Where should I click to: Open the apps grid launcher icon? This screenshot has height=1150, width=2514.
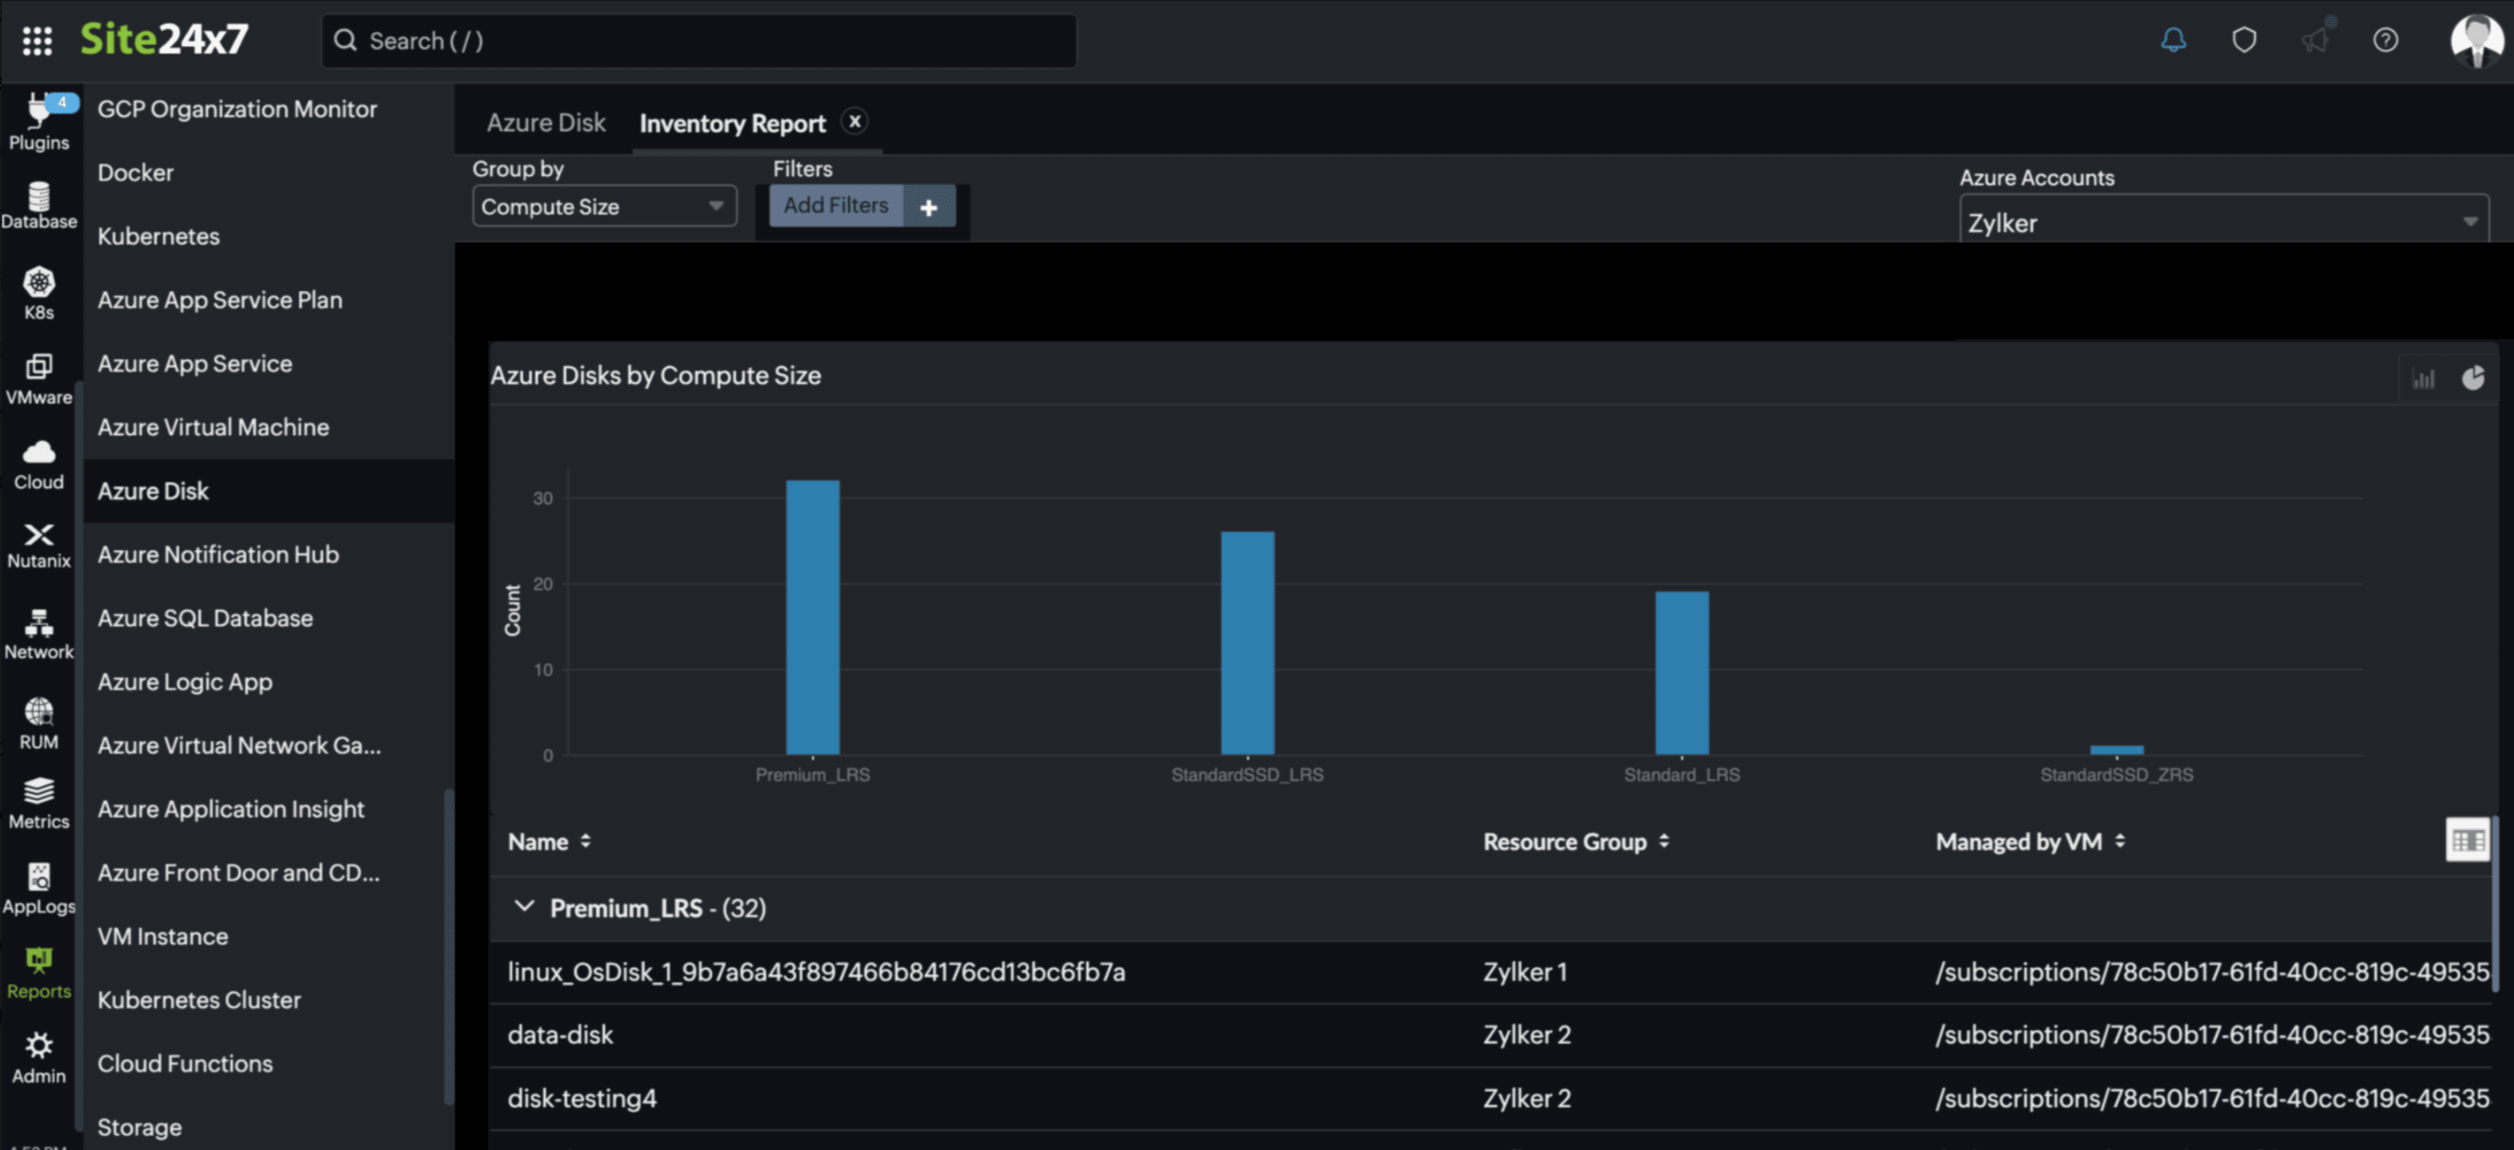pyautogui.click(x=37, y=40)
